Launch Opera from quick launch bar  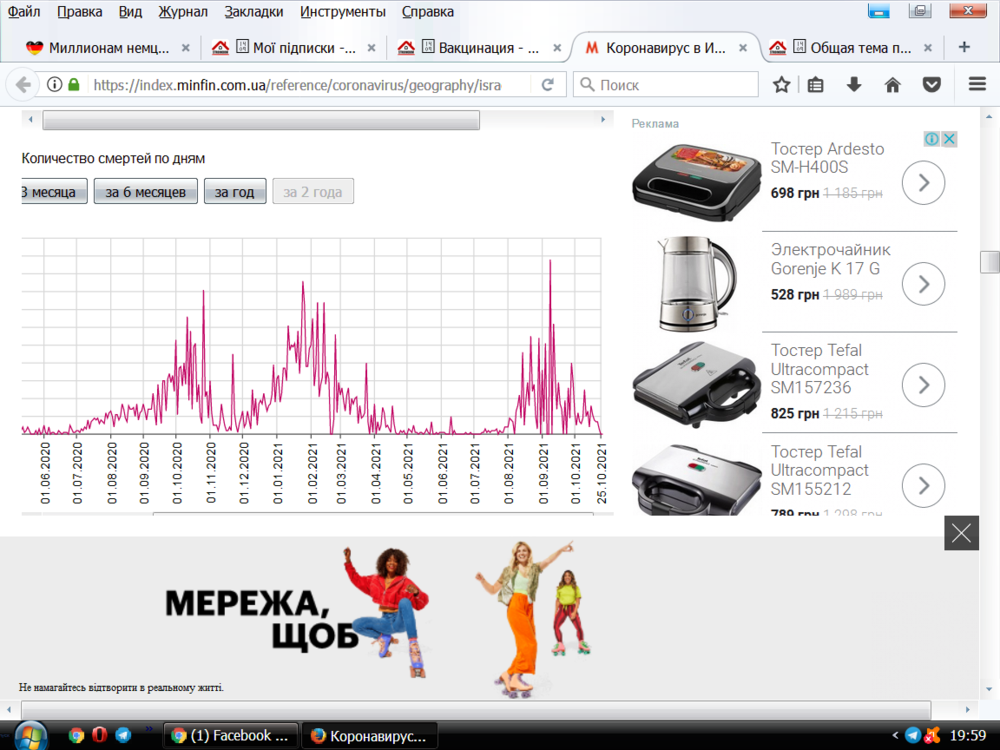coord(99,735)
